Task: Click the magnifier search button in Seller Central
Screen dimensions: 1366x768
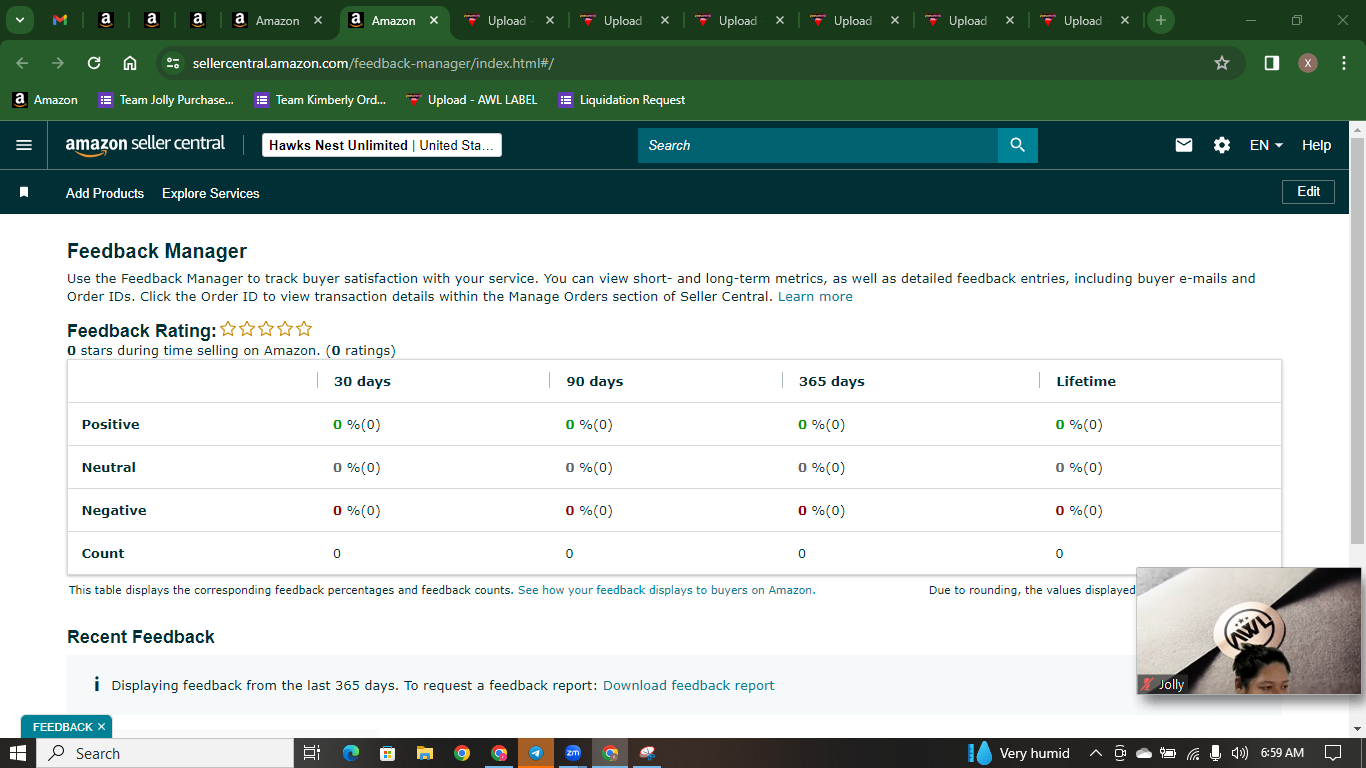Action: [1018, 145]
